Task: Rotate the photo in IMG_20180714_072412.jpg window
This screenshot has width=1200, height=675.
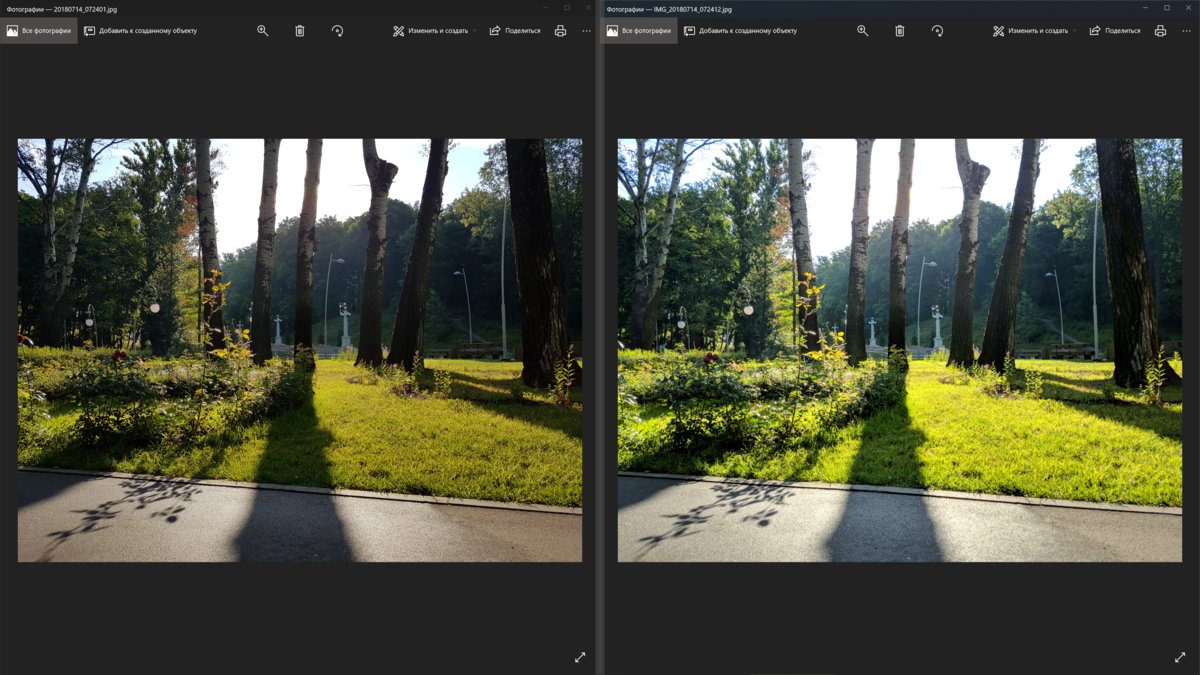Action: click(x=938, y=31)
